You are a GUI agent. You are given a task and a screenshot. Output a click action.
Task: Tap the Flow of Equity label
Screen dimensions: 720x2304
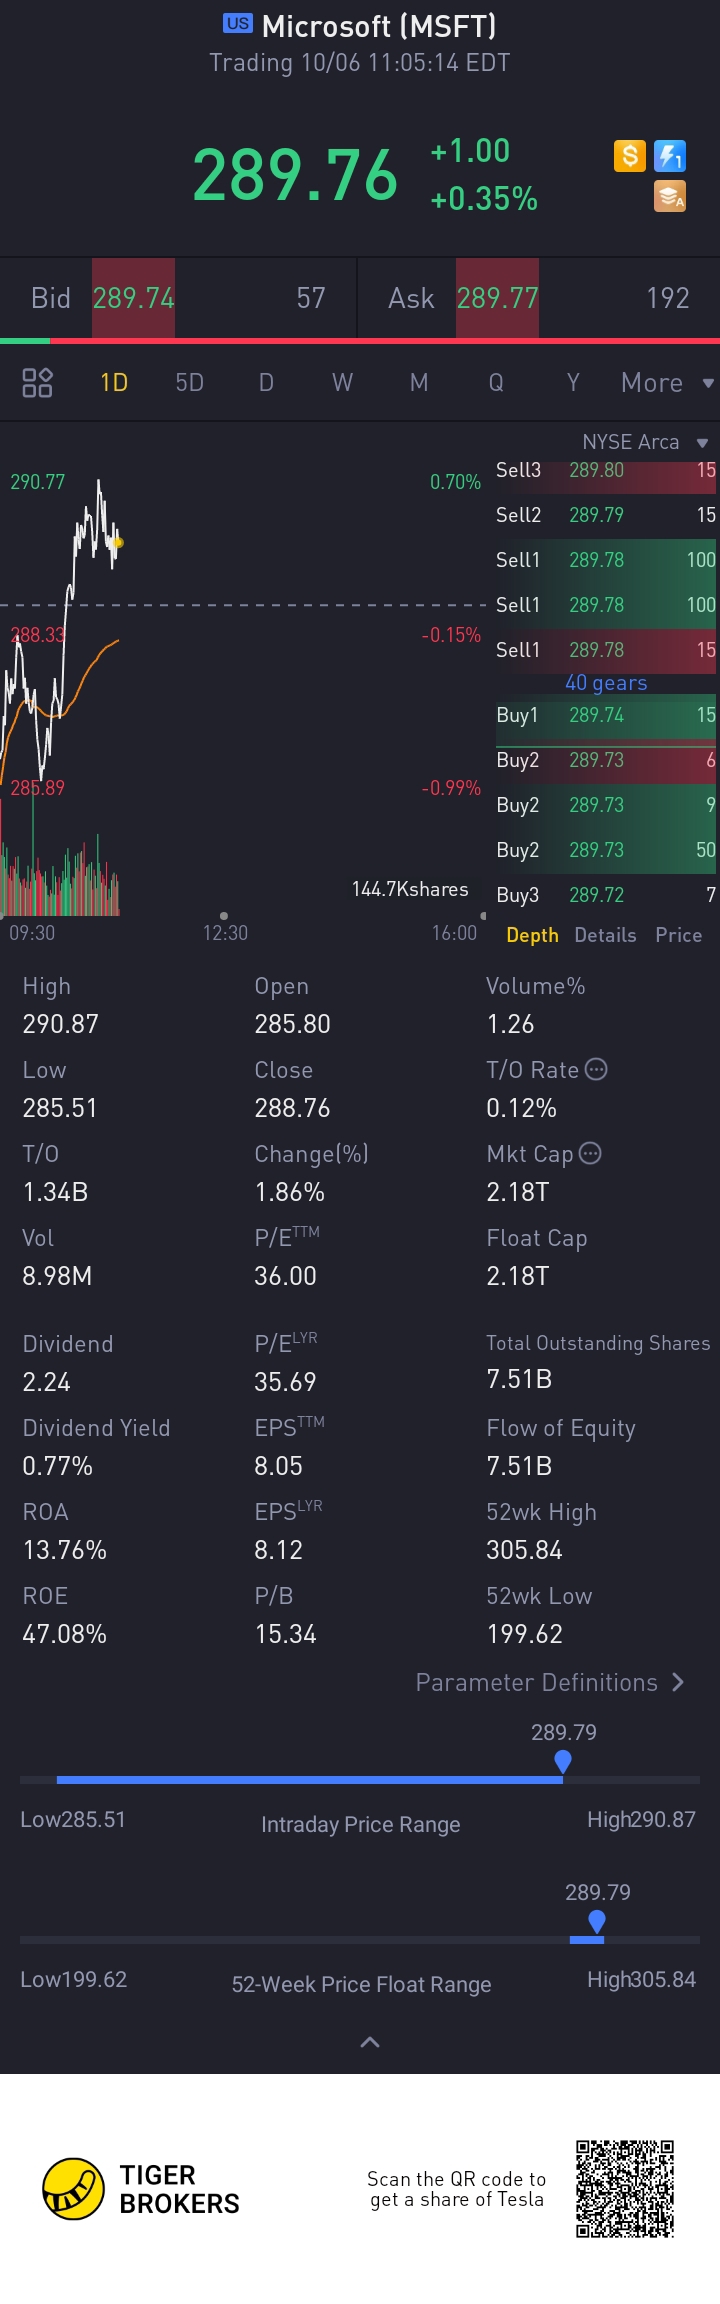pyautogui.click(x=561, y=1428)
